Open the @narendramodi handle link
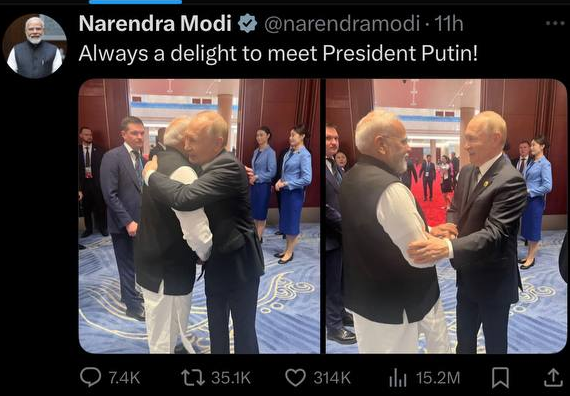This screenshot has width=570, height=396. [x=342, y=24]
